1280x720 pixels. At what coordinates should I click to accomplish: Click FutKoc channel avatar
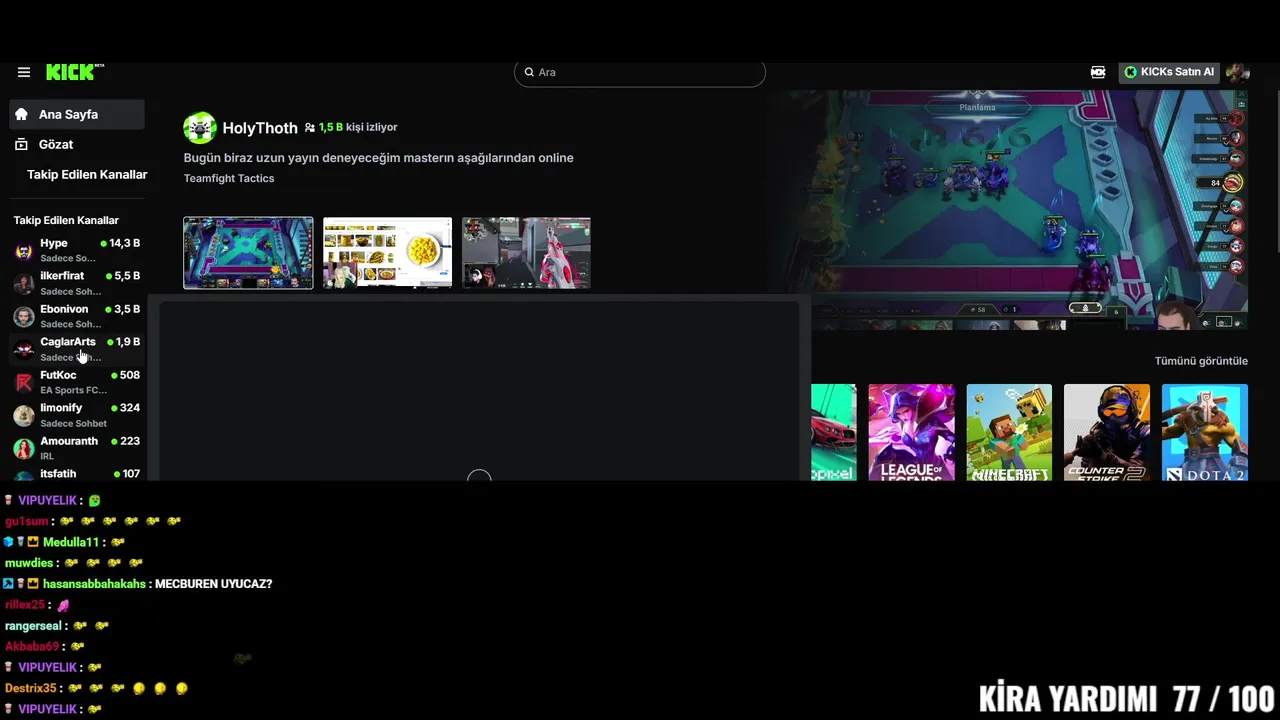24,383
